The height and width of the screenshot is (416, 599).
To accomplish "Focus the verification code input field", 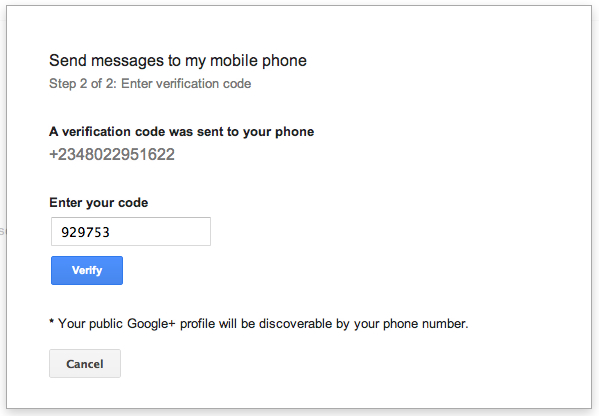I will point(131,231).
